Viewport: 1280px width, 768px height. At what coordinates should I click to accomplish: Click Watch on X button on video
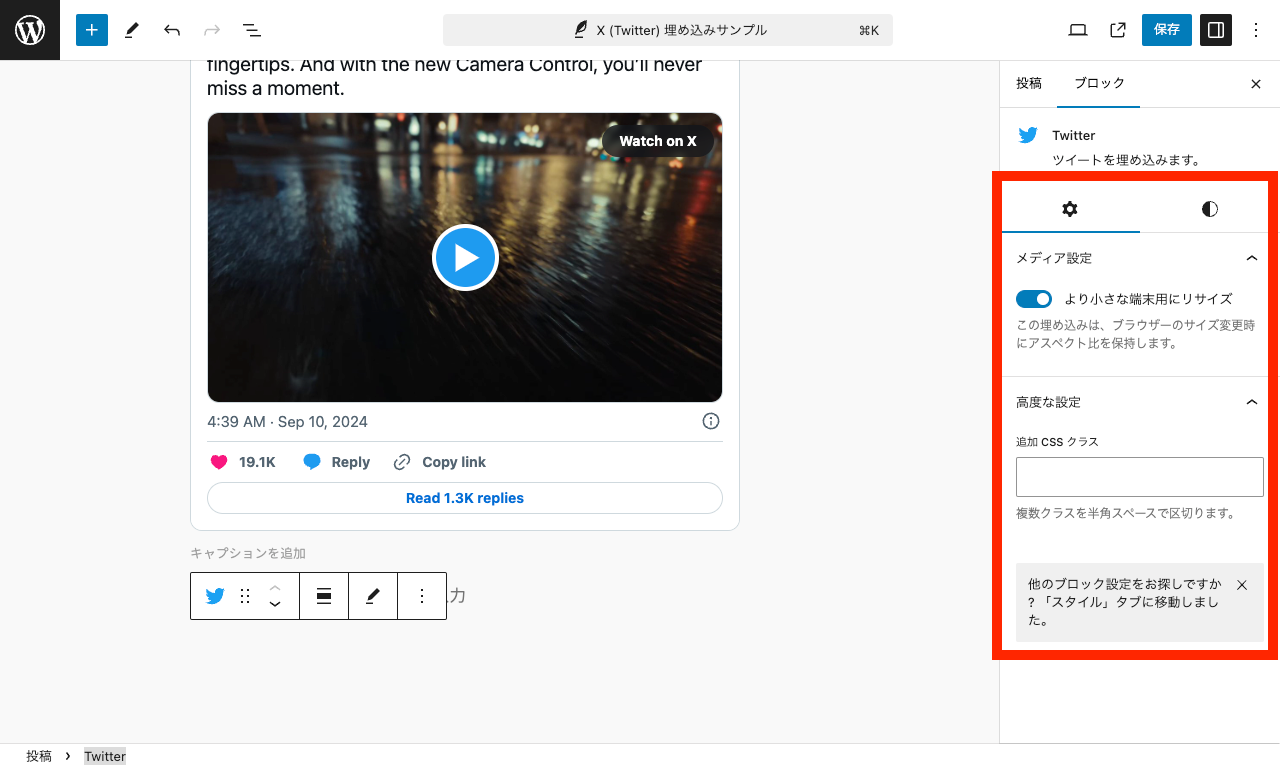coord(658,141)
